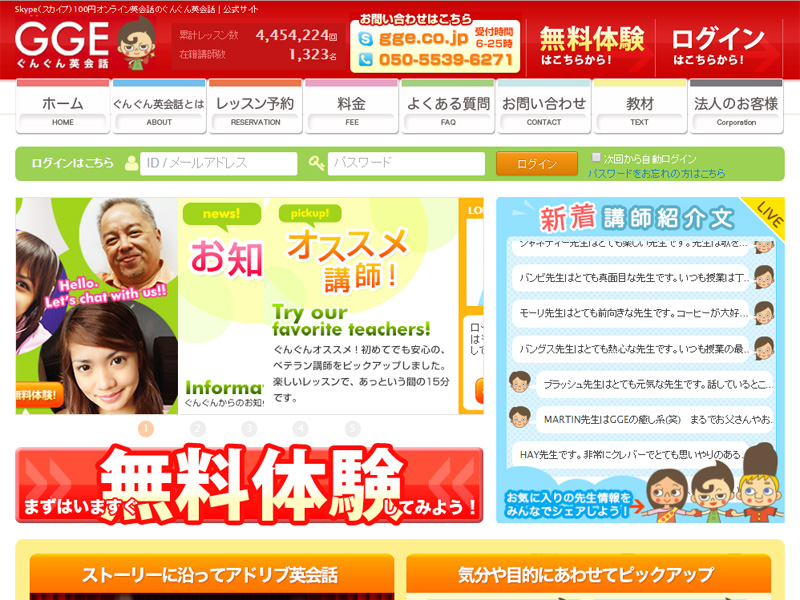Click the news! お知らせ slide panel
The width and height of the screenshot is (800, 600).
pyautogui.click(x=221, y=306)
